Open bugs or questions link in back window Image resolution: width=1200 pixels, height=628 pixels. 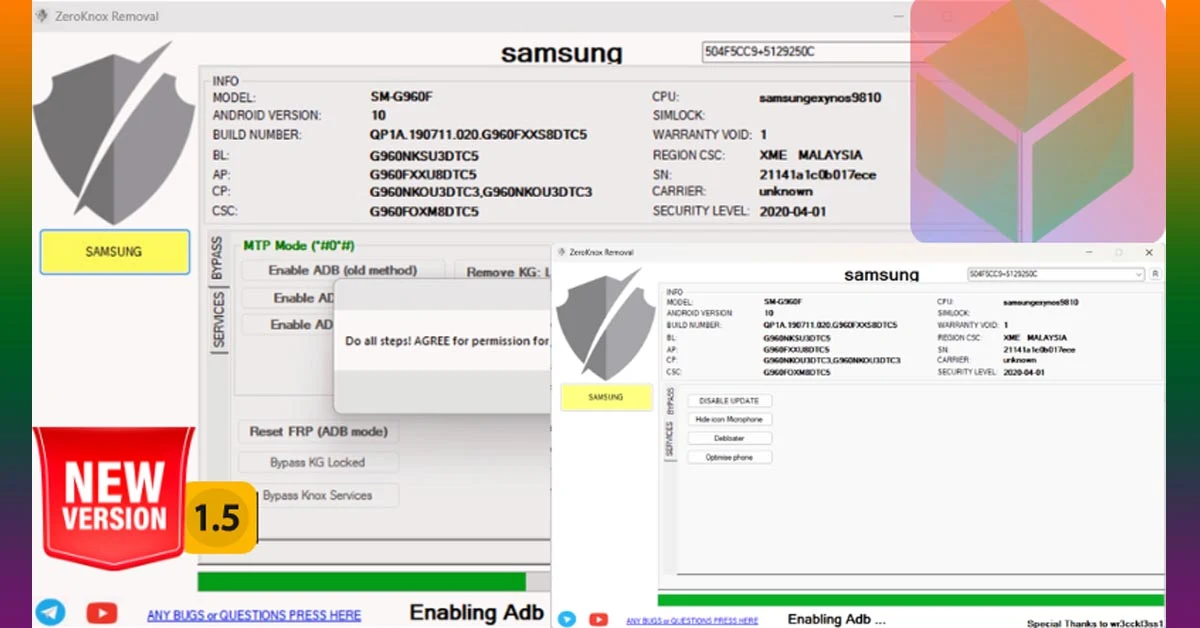coord(254,615)
